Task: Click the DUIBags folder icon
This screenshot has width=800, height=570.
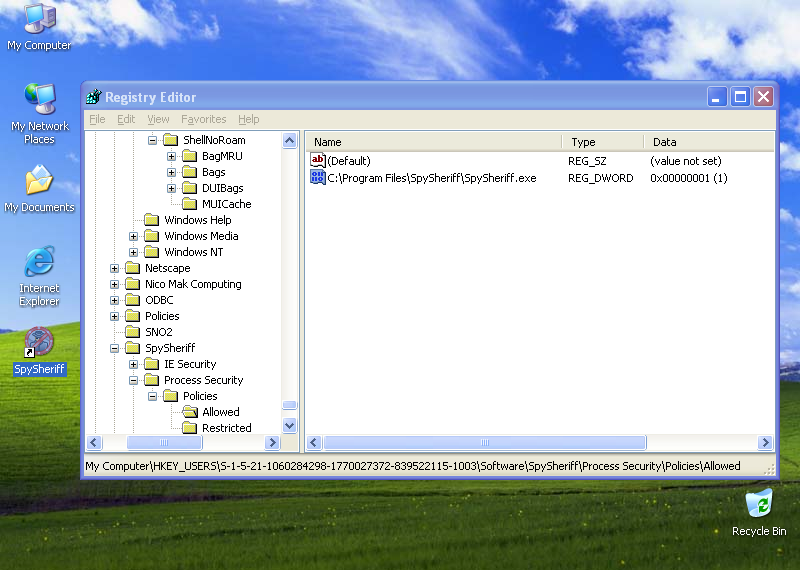Action: (189, 188)
